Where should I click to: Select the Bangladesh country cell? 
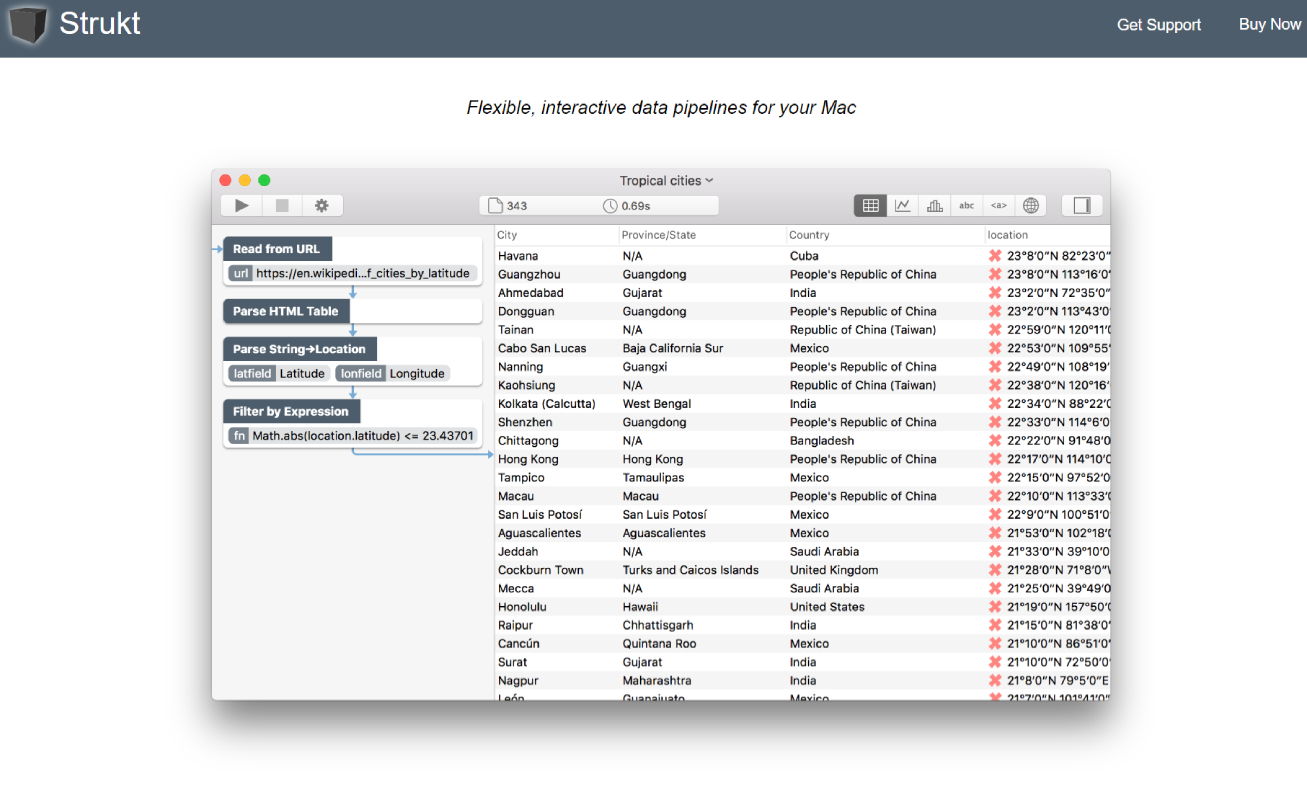coord(822,441)
